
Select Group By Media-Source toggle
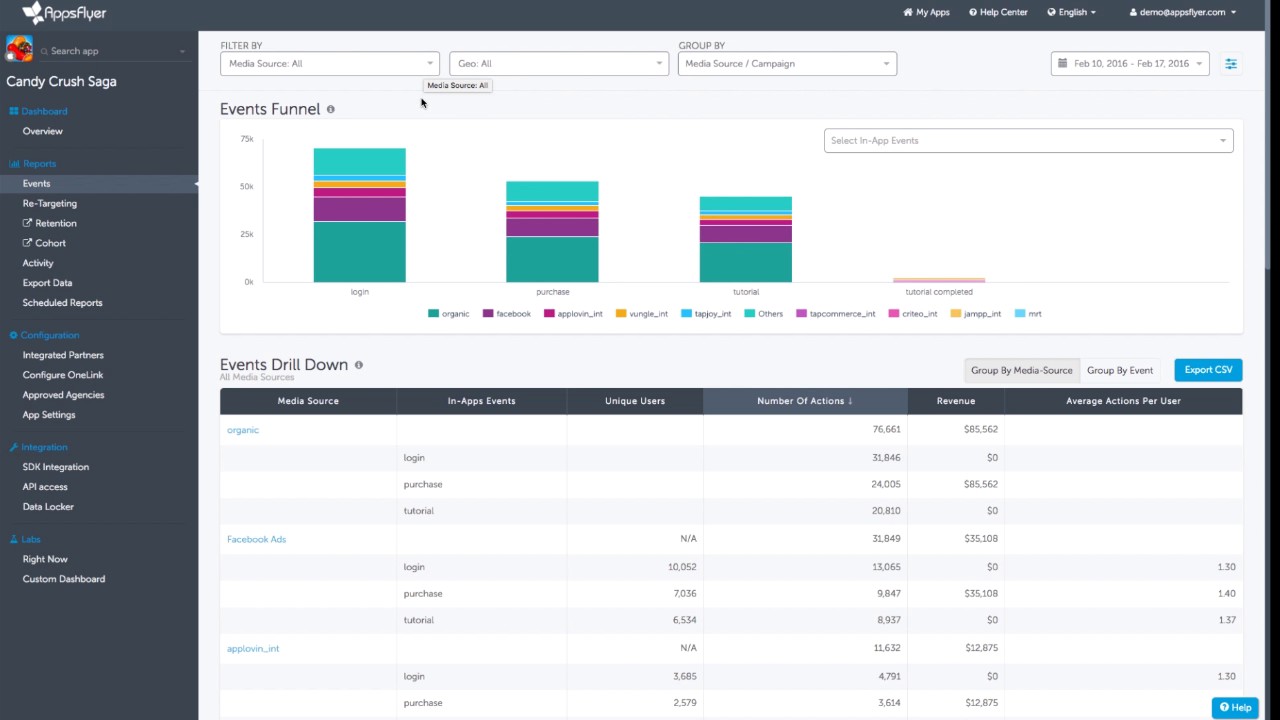tap(1022, 370)
